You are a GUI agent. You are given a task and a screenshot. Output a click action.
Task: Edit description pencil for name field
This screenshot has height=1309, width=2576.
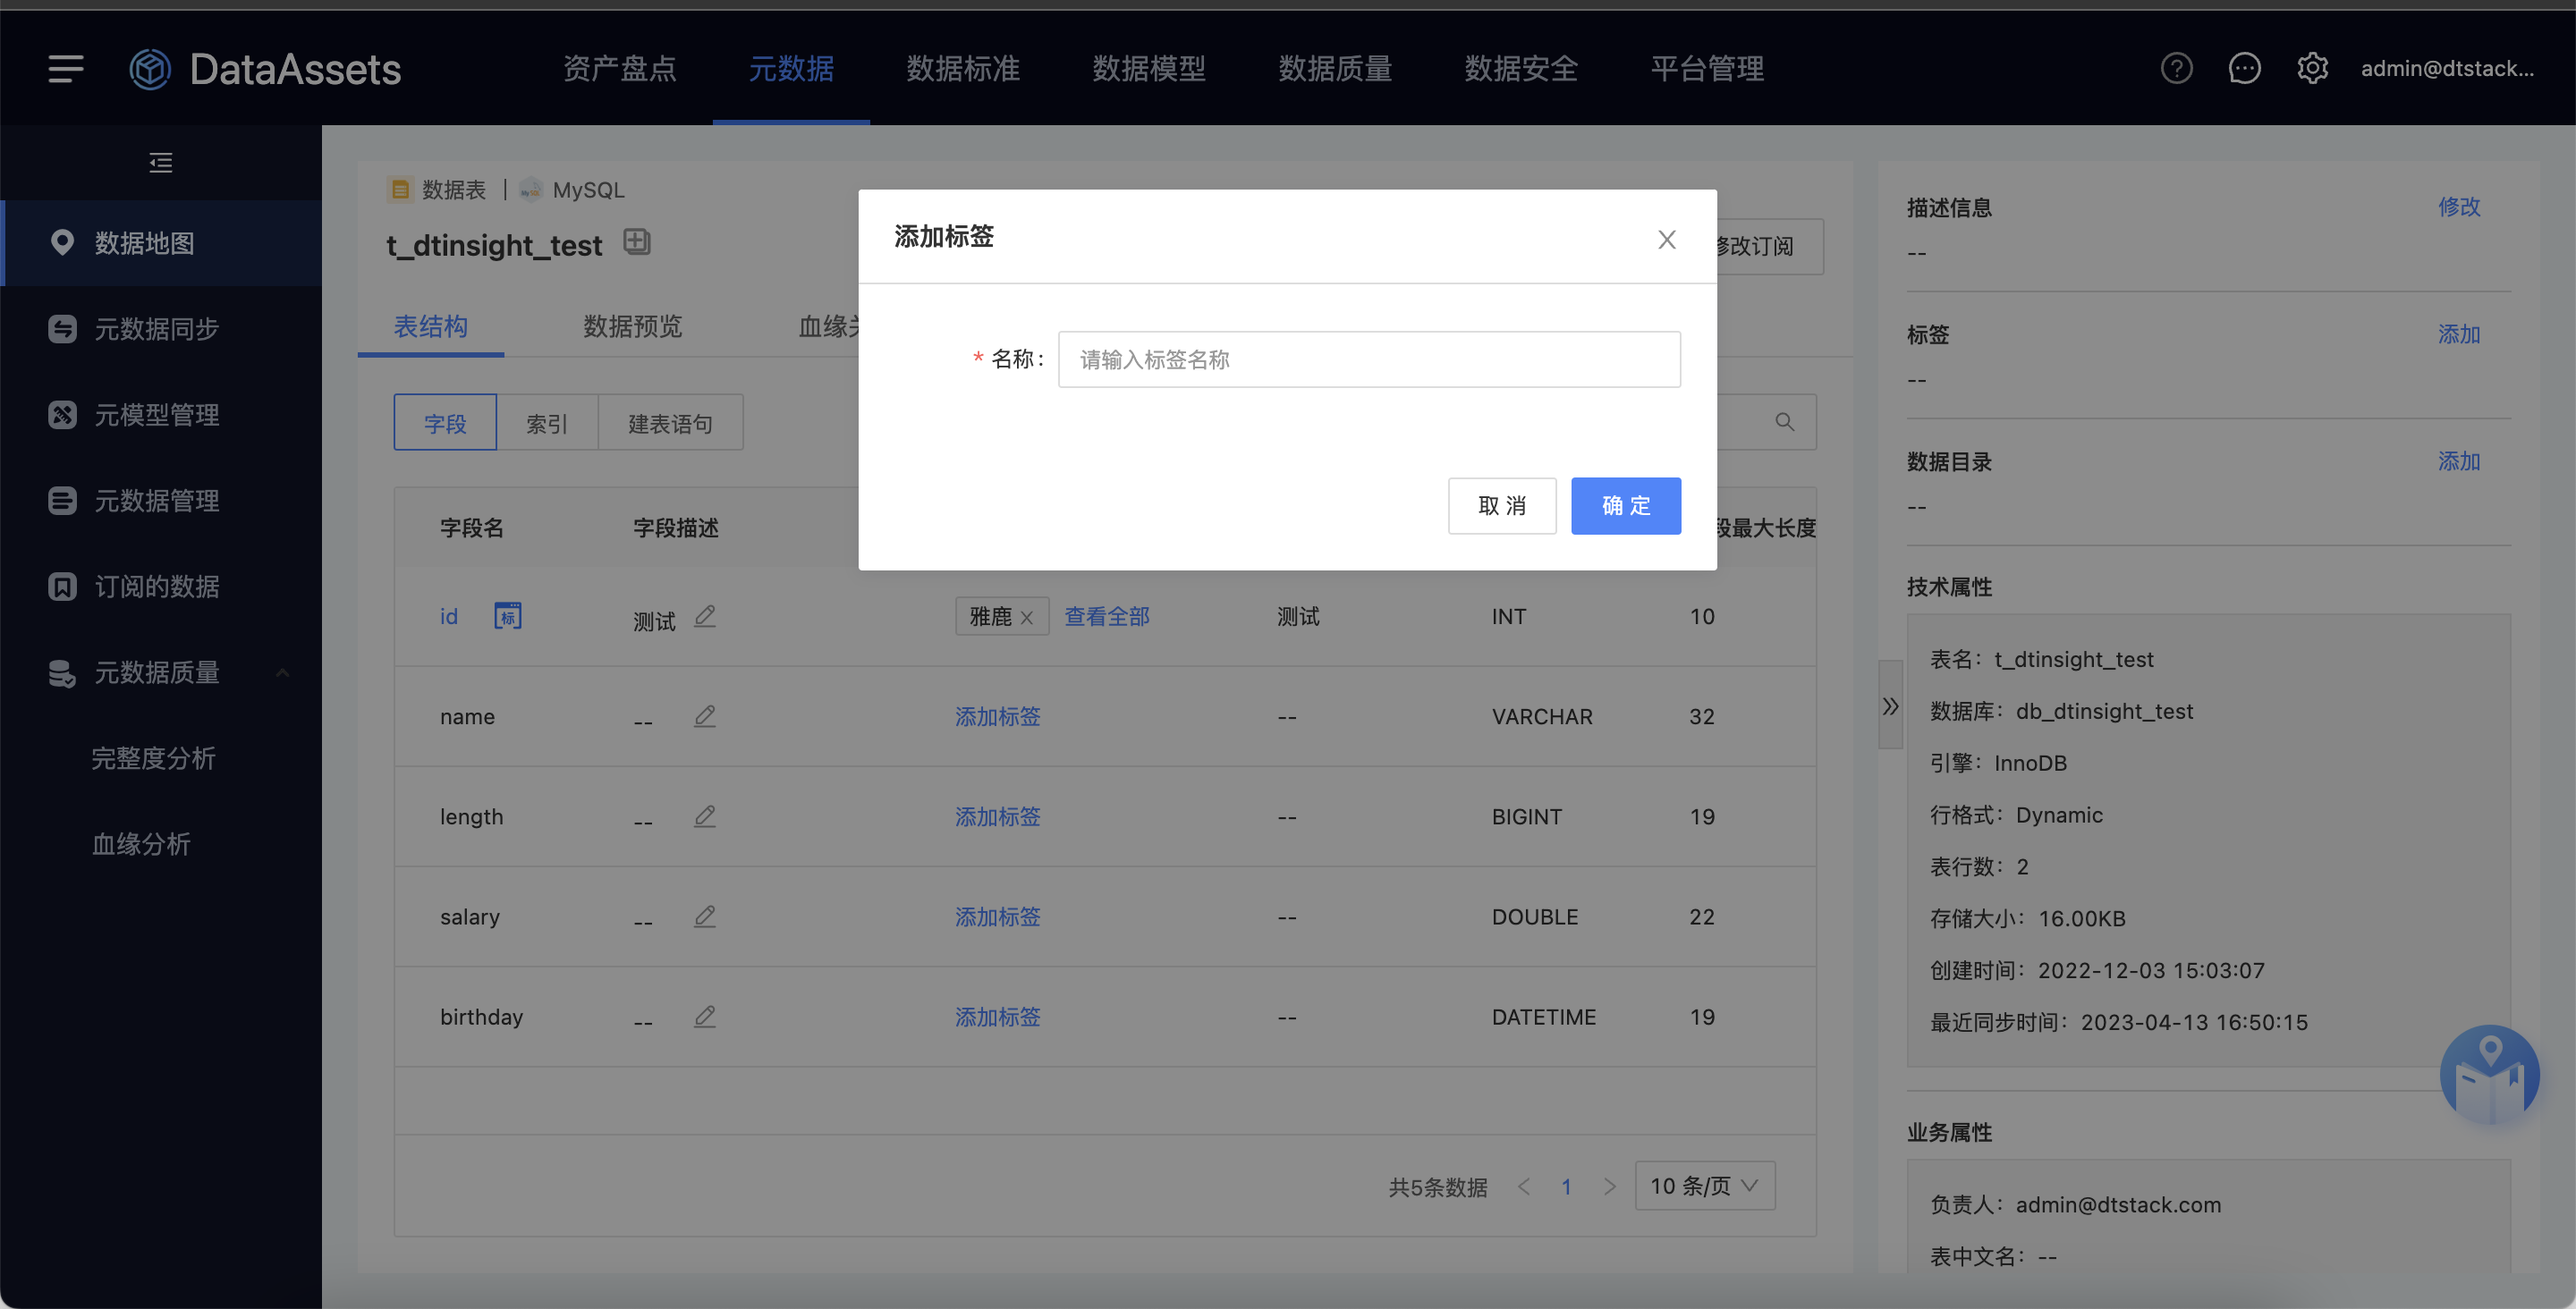tap(705, 716)
